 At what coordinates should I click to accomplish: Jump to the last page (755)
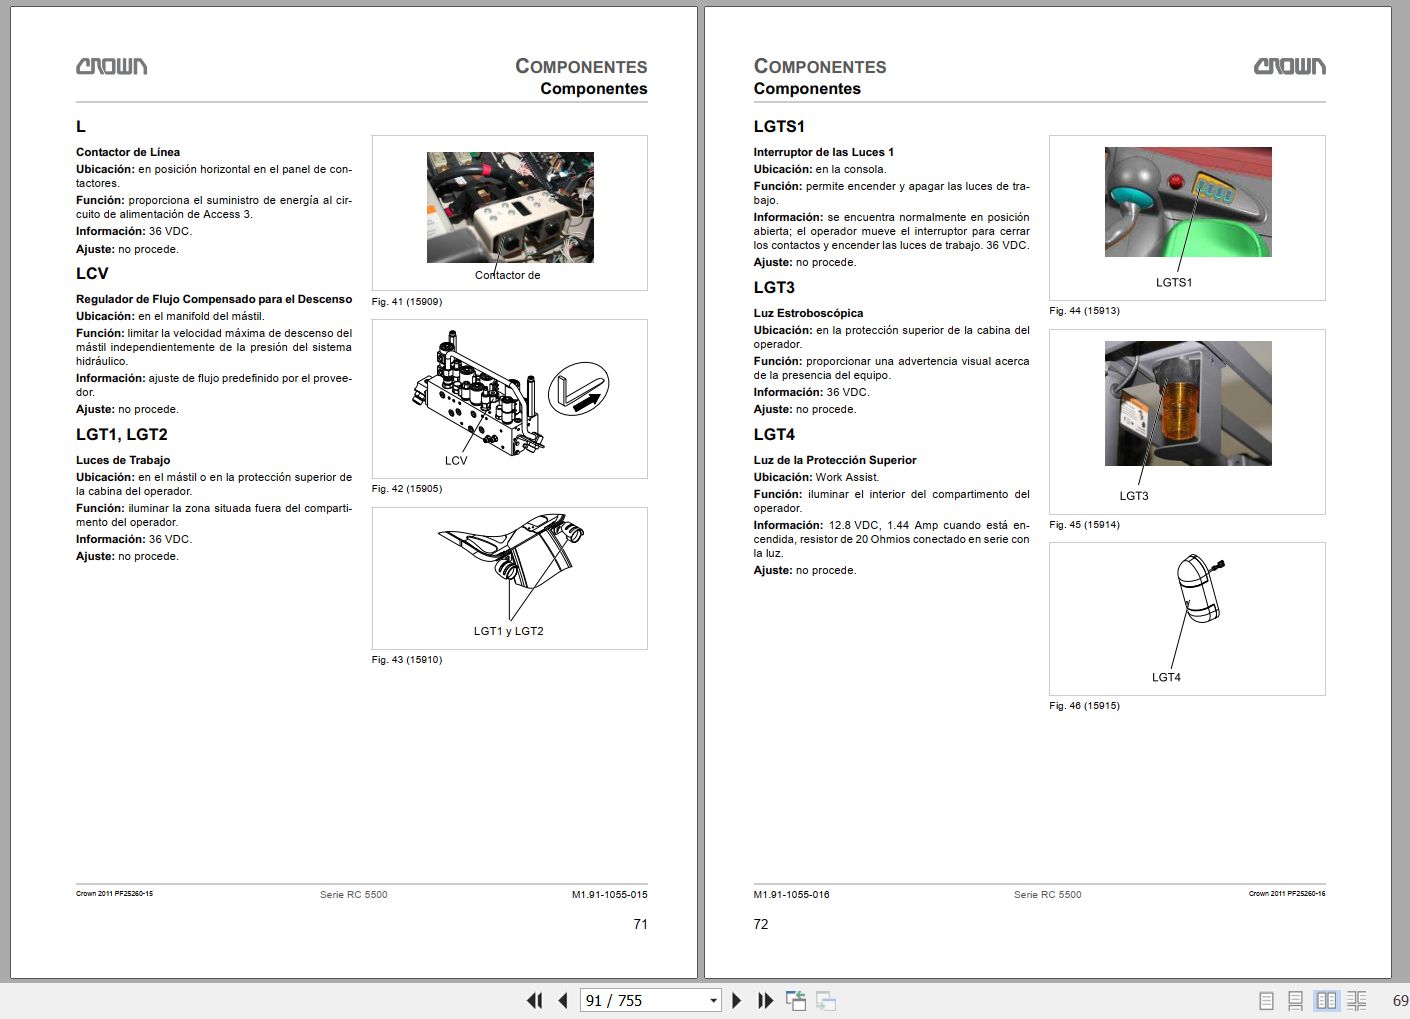pos(765,1000)
